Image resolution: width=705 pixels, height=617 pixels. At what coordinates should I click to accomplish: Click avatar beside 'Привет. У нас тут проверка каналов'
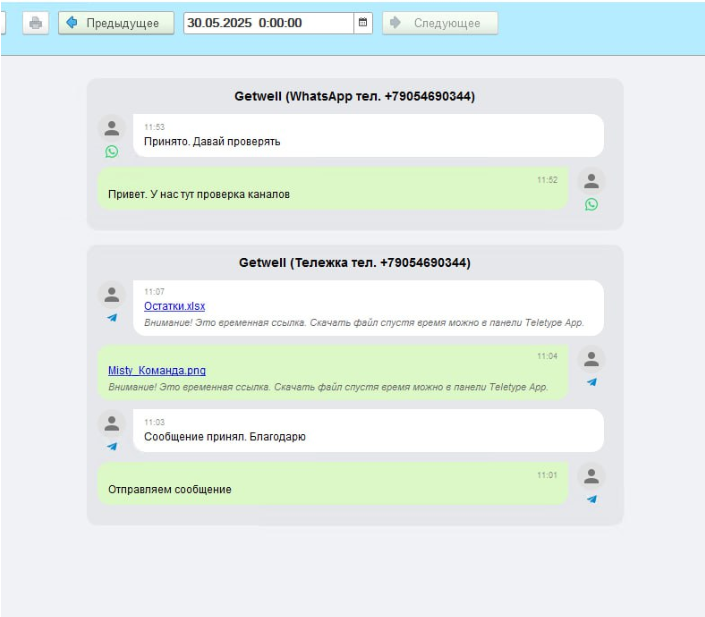(x=591, y=181)
